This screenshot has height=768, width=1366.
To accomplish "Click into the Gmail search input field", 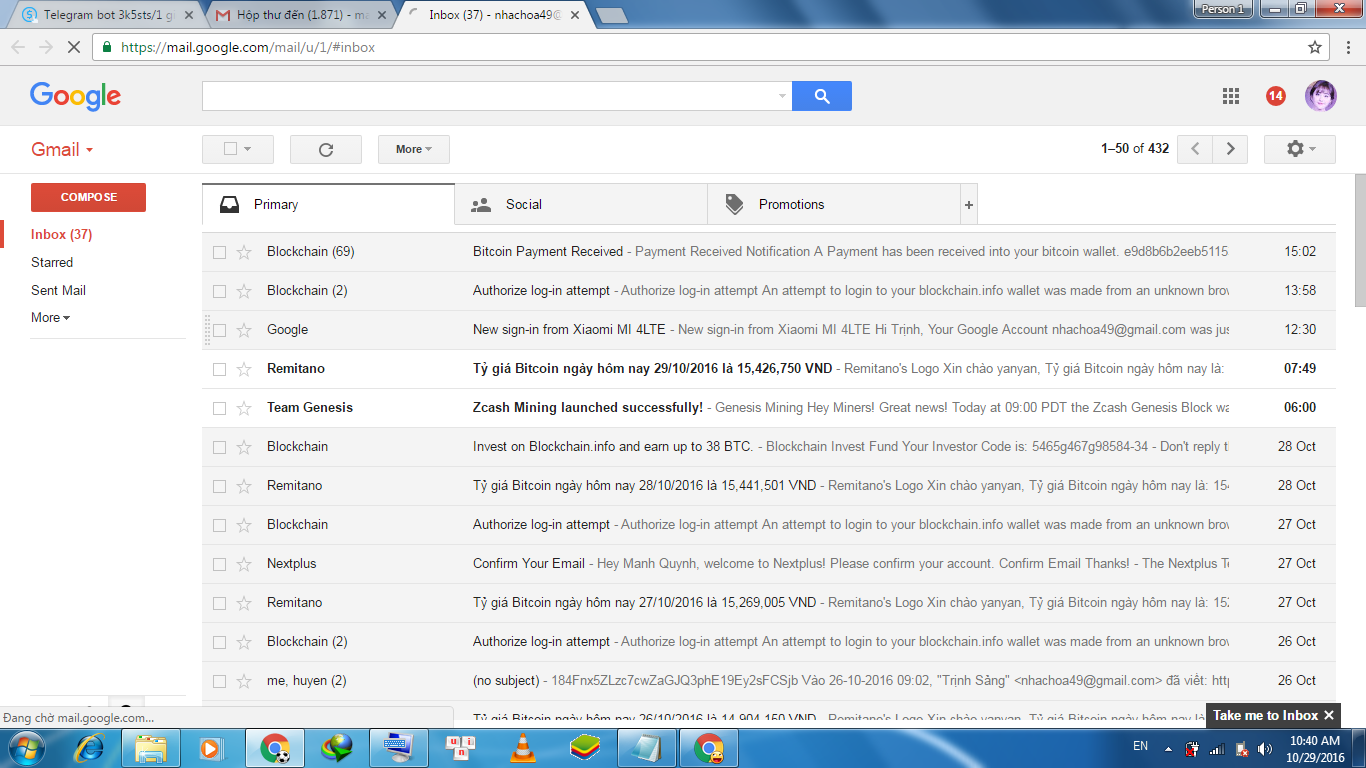I will coord(489,96).
